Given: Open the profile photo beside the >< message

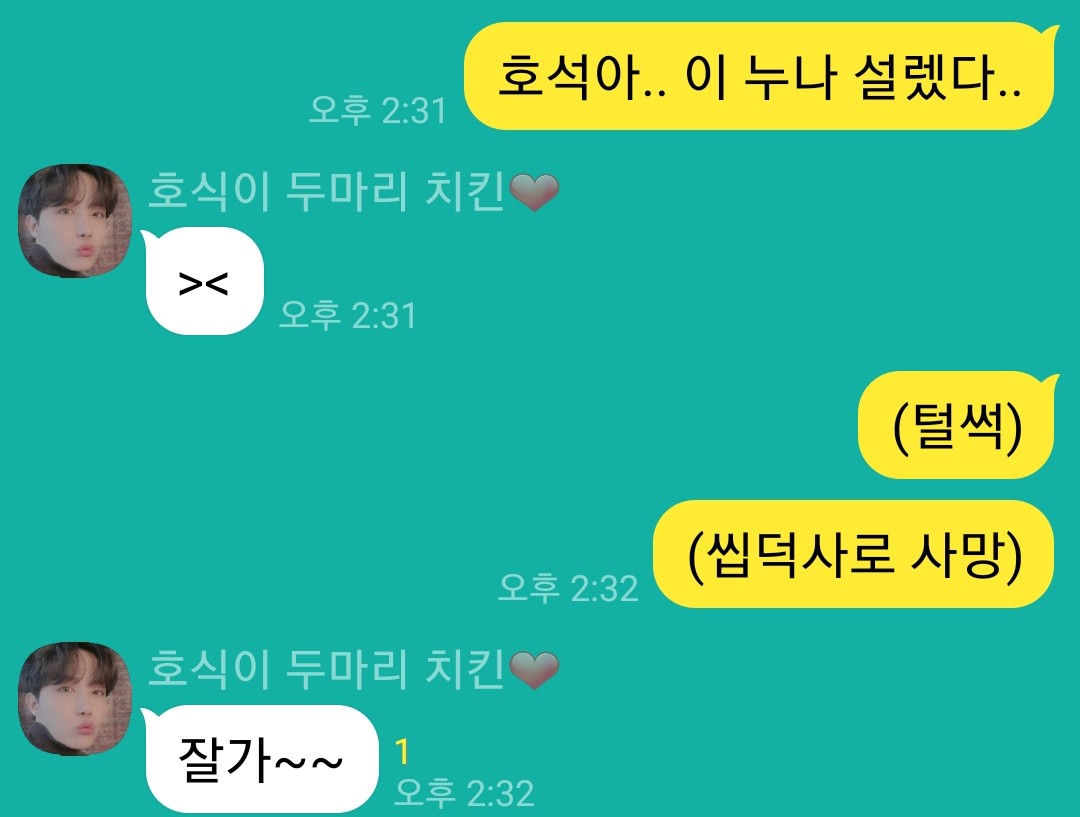Looking at the screenshot, I should (75, 220).
